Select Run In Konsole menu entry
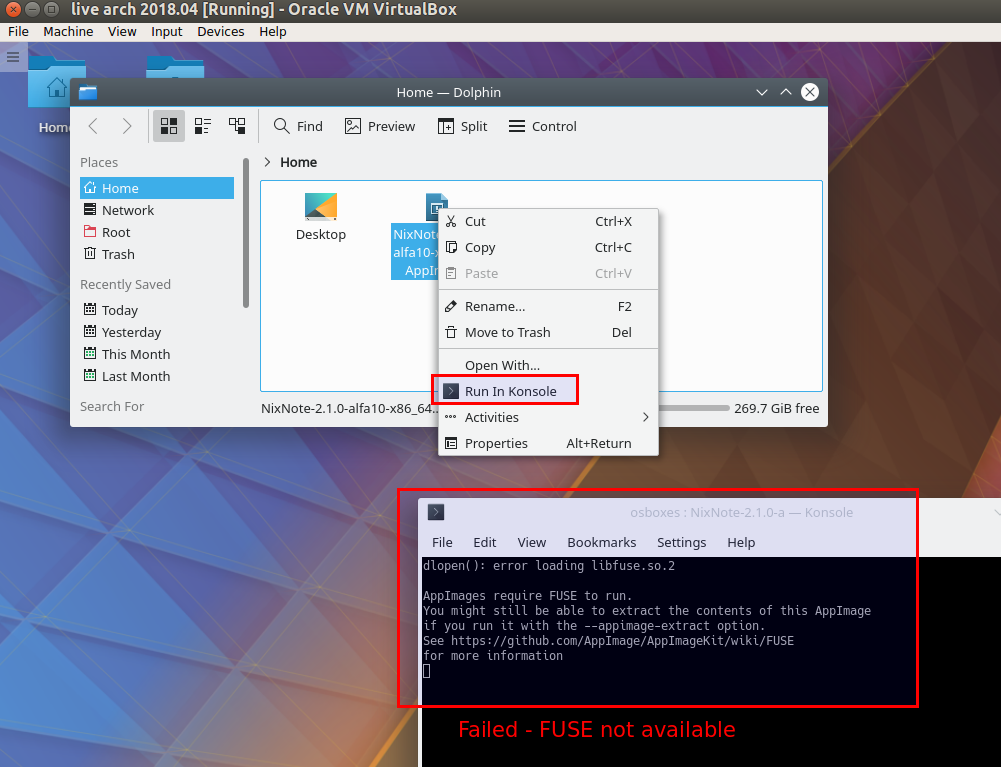This screenshot has height=767, width=1001. click(x=510, y=391)
